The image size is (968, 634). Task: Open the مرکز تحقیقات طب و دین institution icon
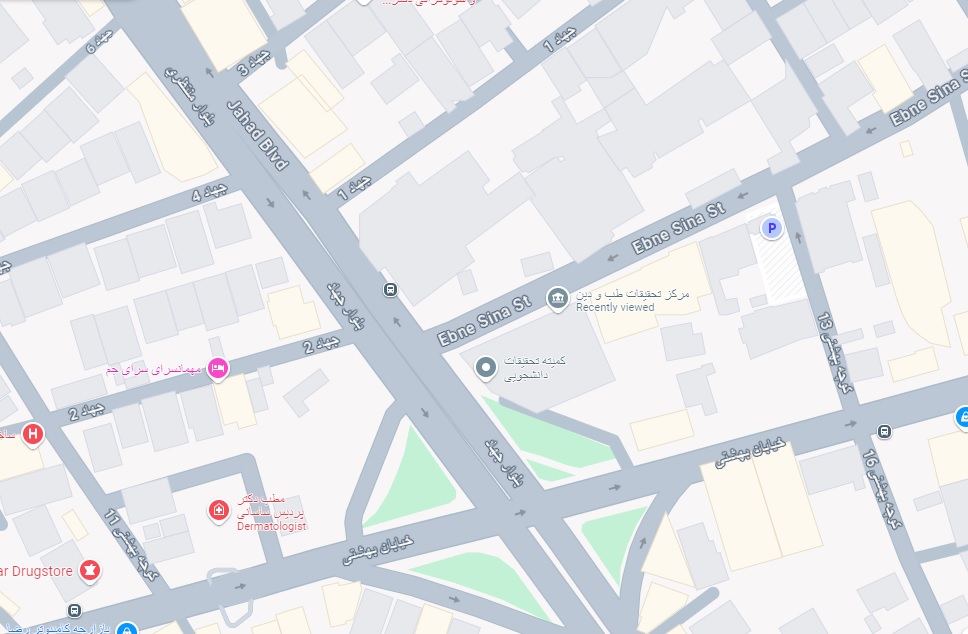click(x=557, y=299)
